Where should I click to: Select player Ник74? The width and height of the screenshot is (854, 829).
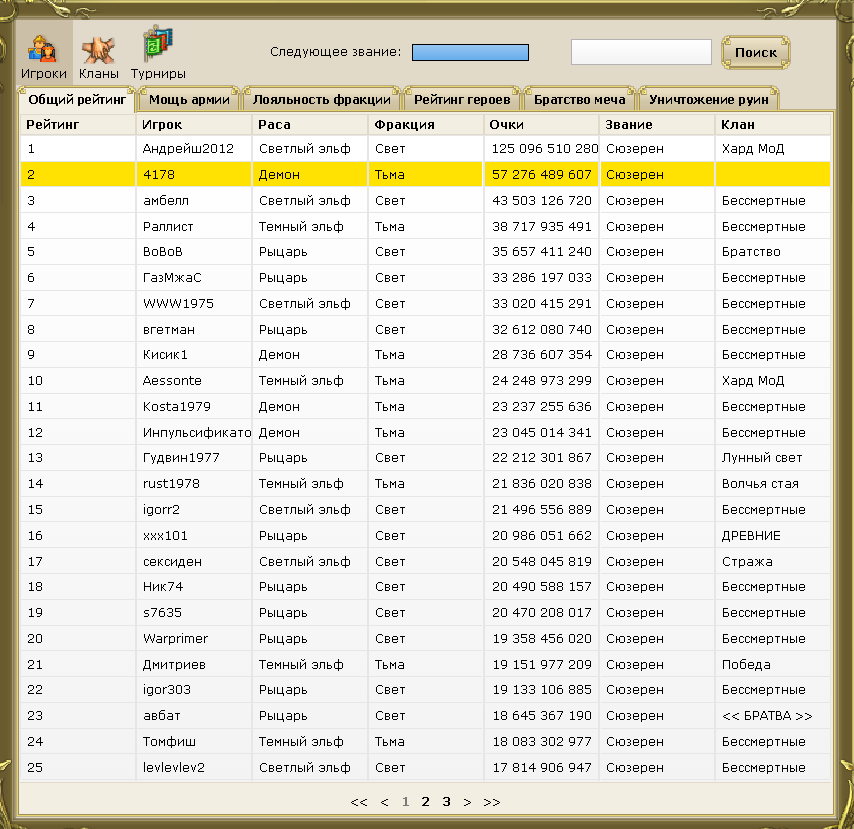(163, 587)
